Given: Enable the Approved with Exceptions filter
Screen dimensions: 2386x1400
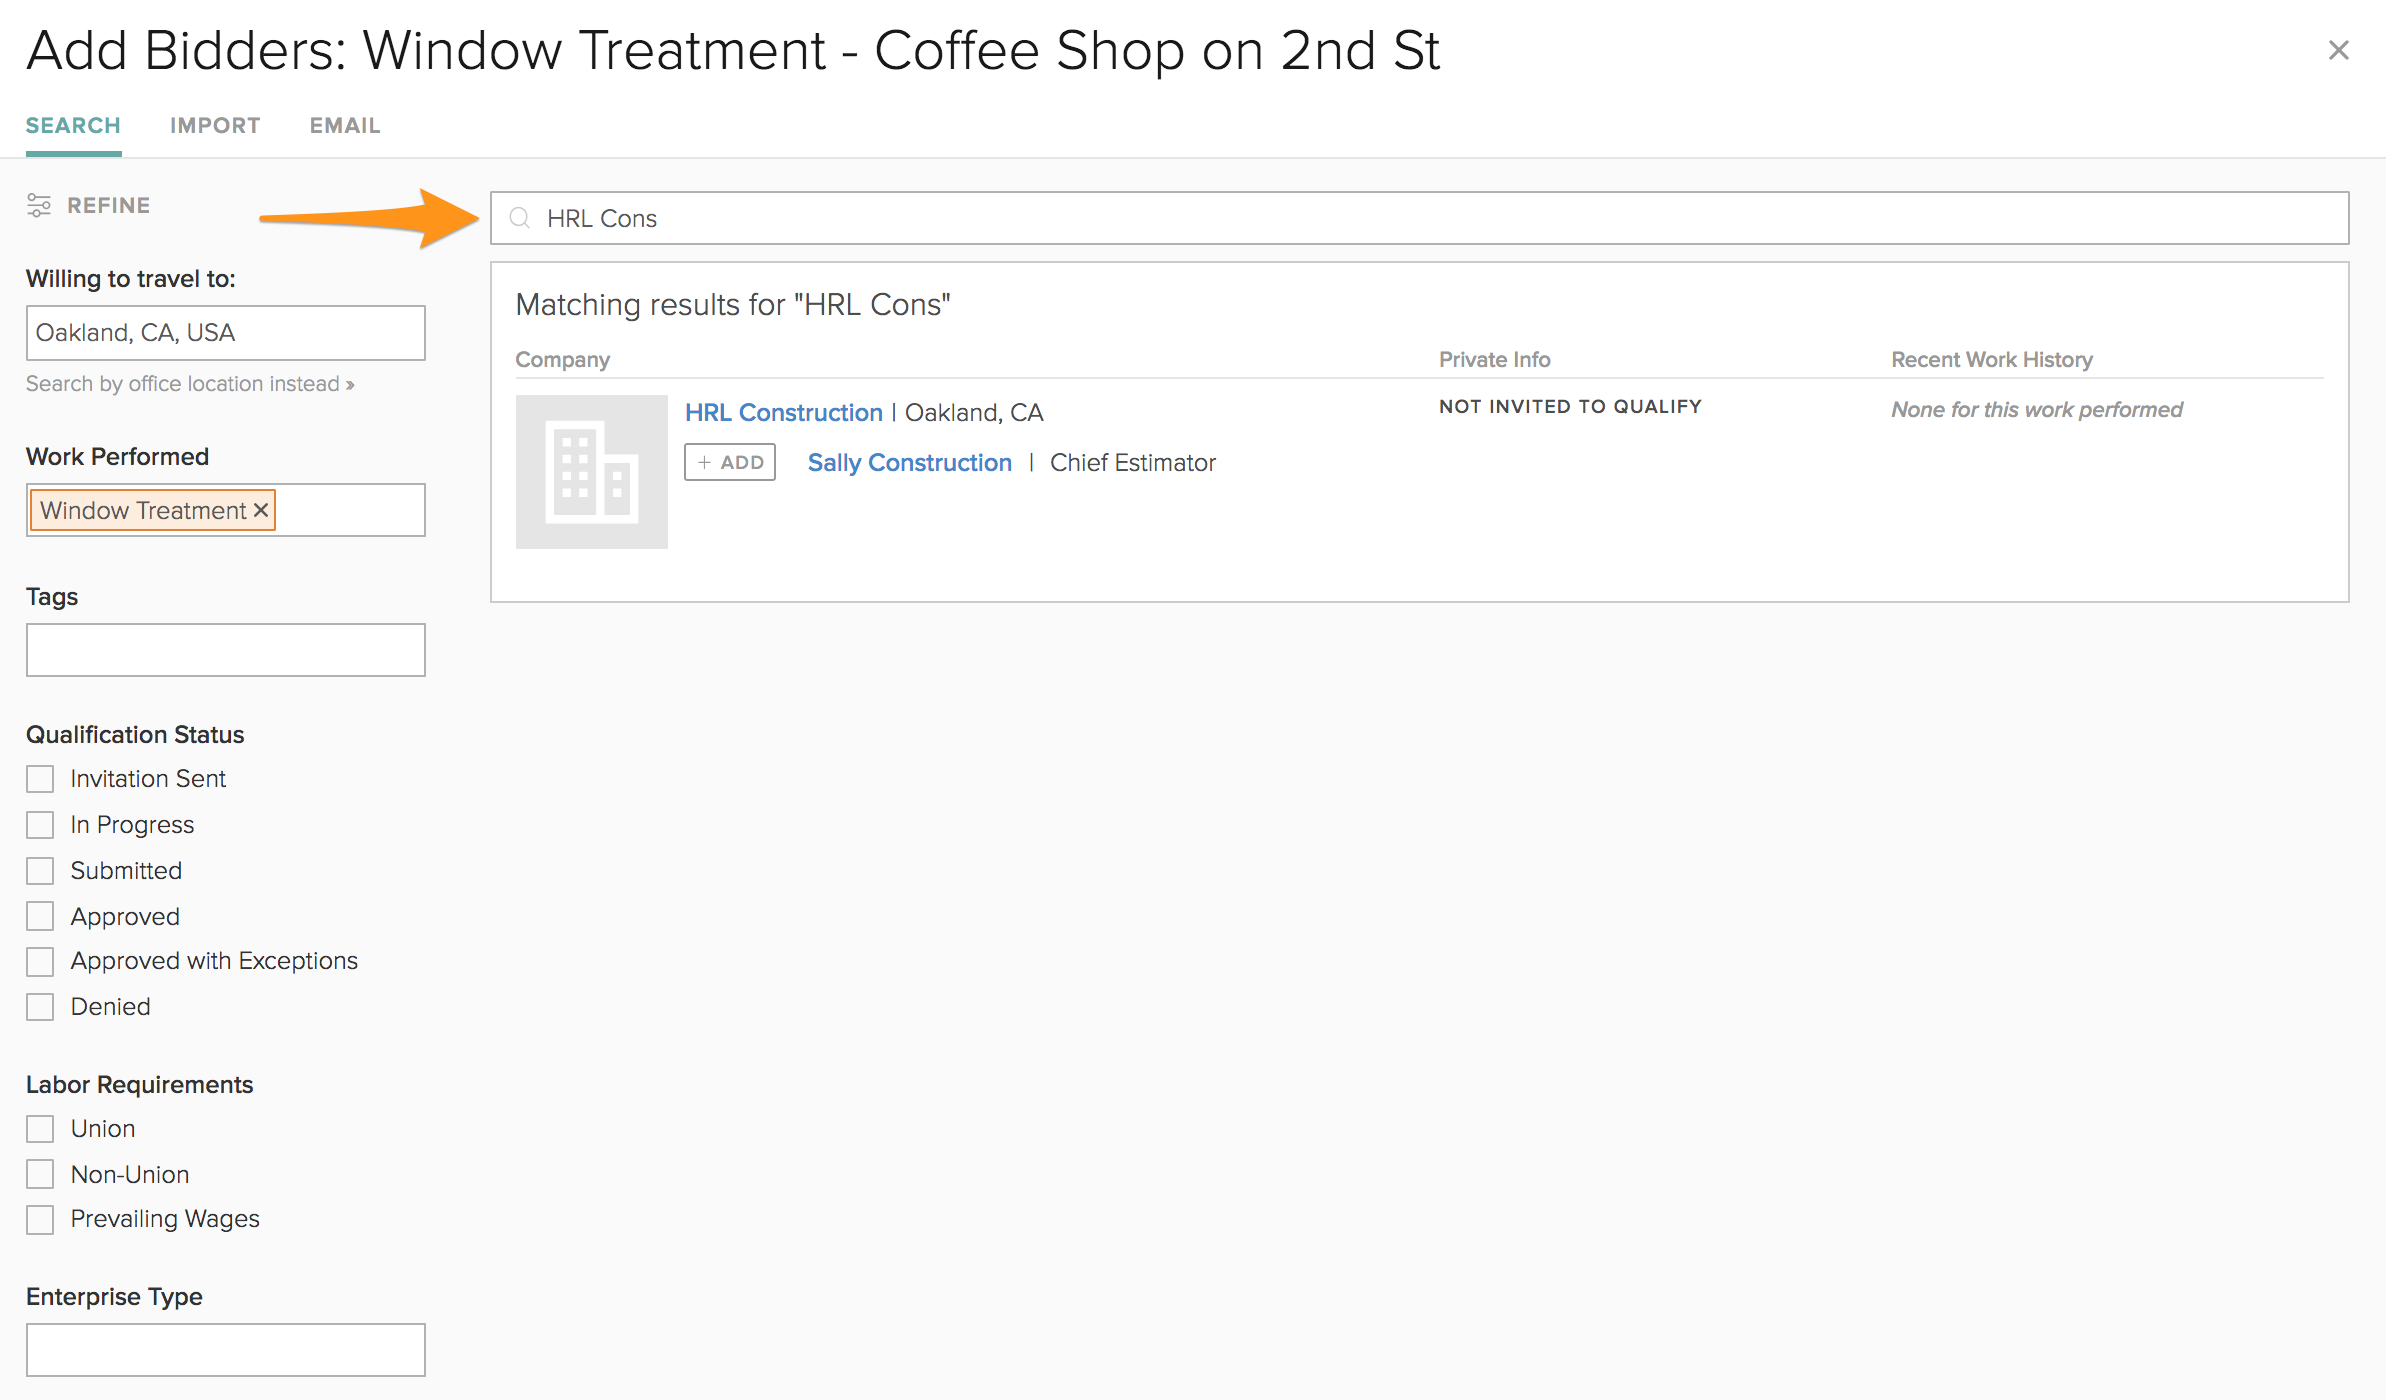Looking at the screenshot, I should point(40,961).
